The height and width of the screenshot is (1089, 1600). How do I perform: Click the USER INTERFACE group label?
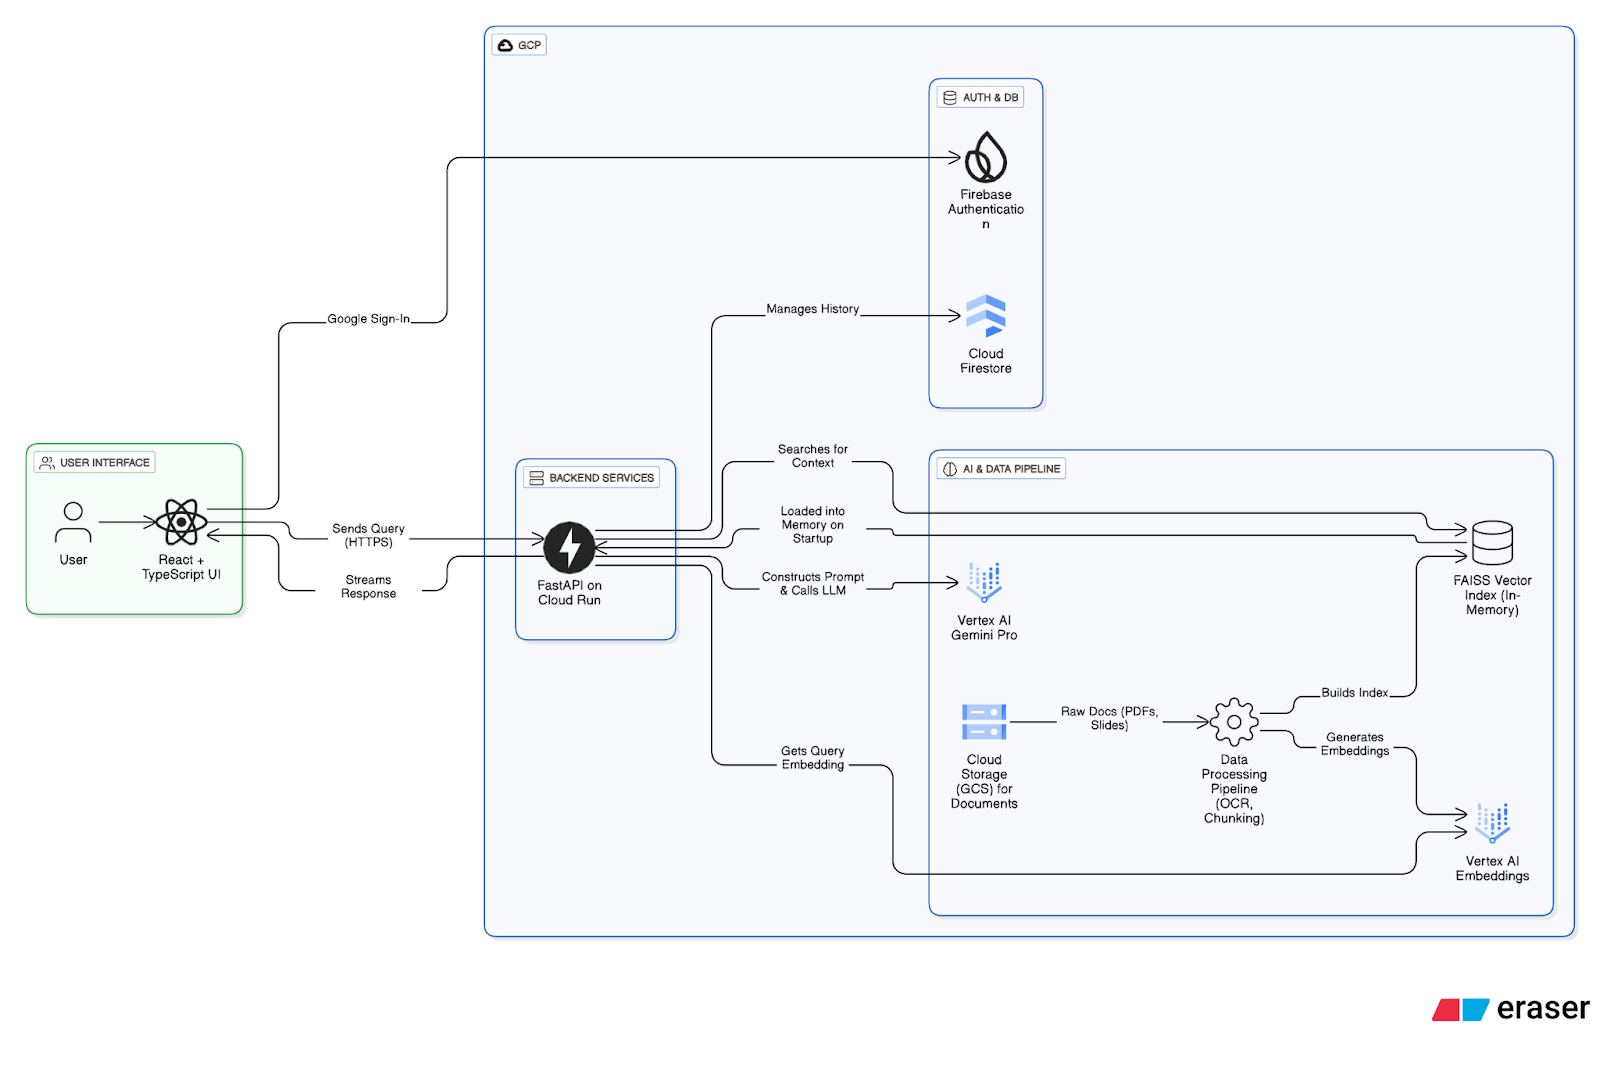95,462
